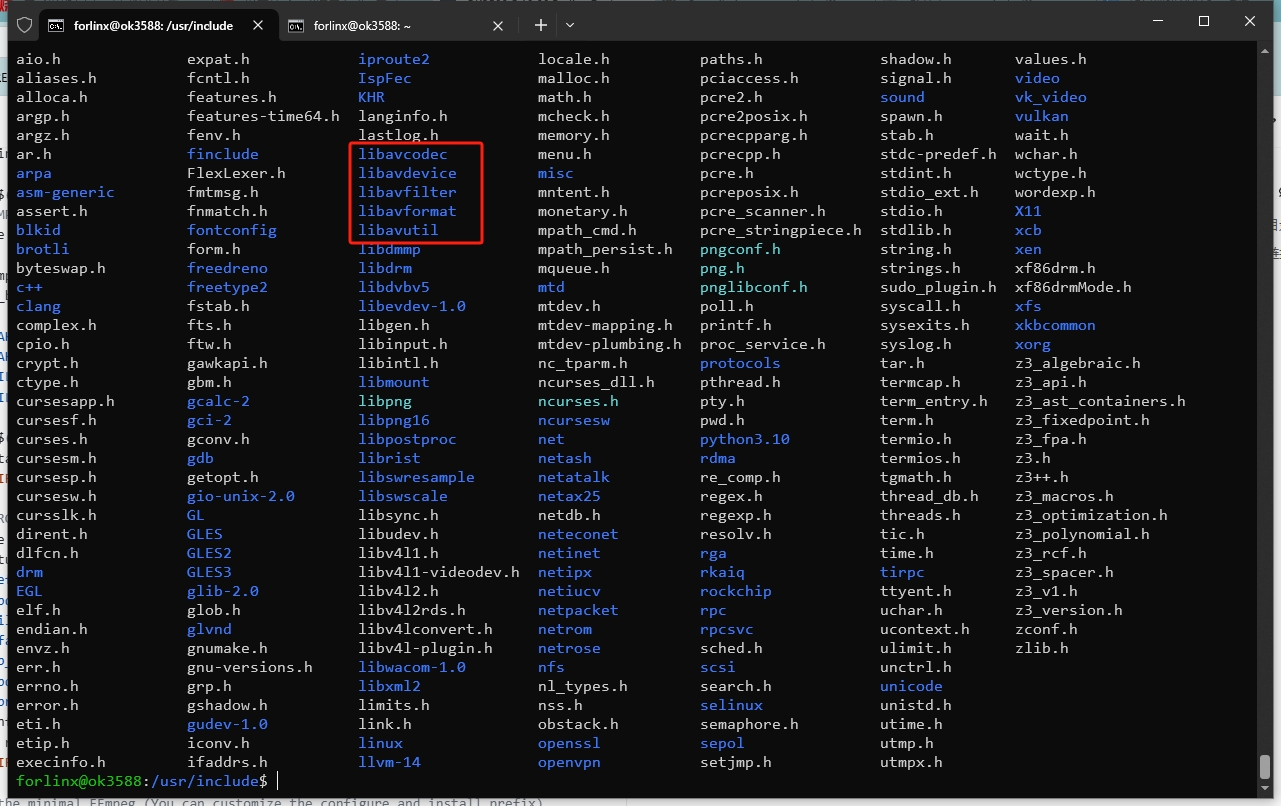This screenshot has width=1281, height=806.
Task: Click the selinux directory entry
Action: click(x=731, y=705)
